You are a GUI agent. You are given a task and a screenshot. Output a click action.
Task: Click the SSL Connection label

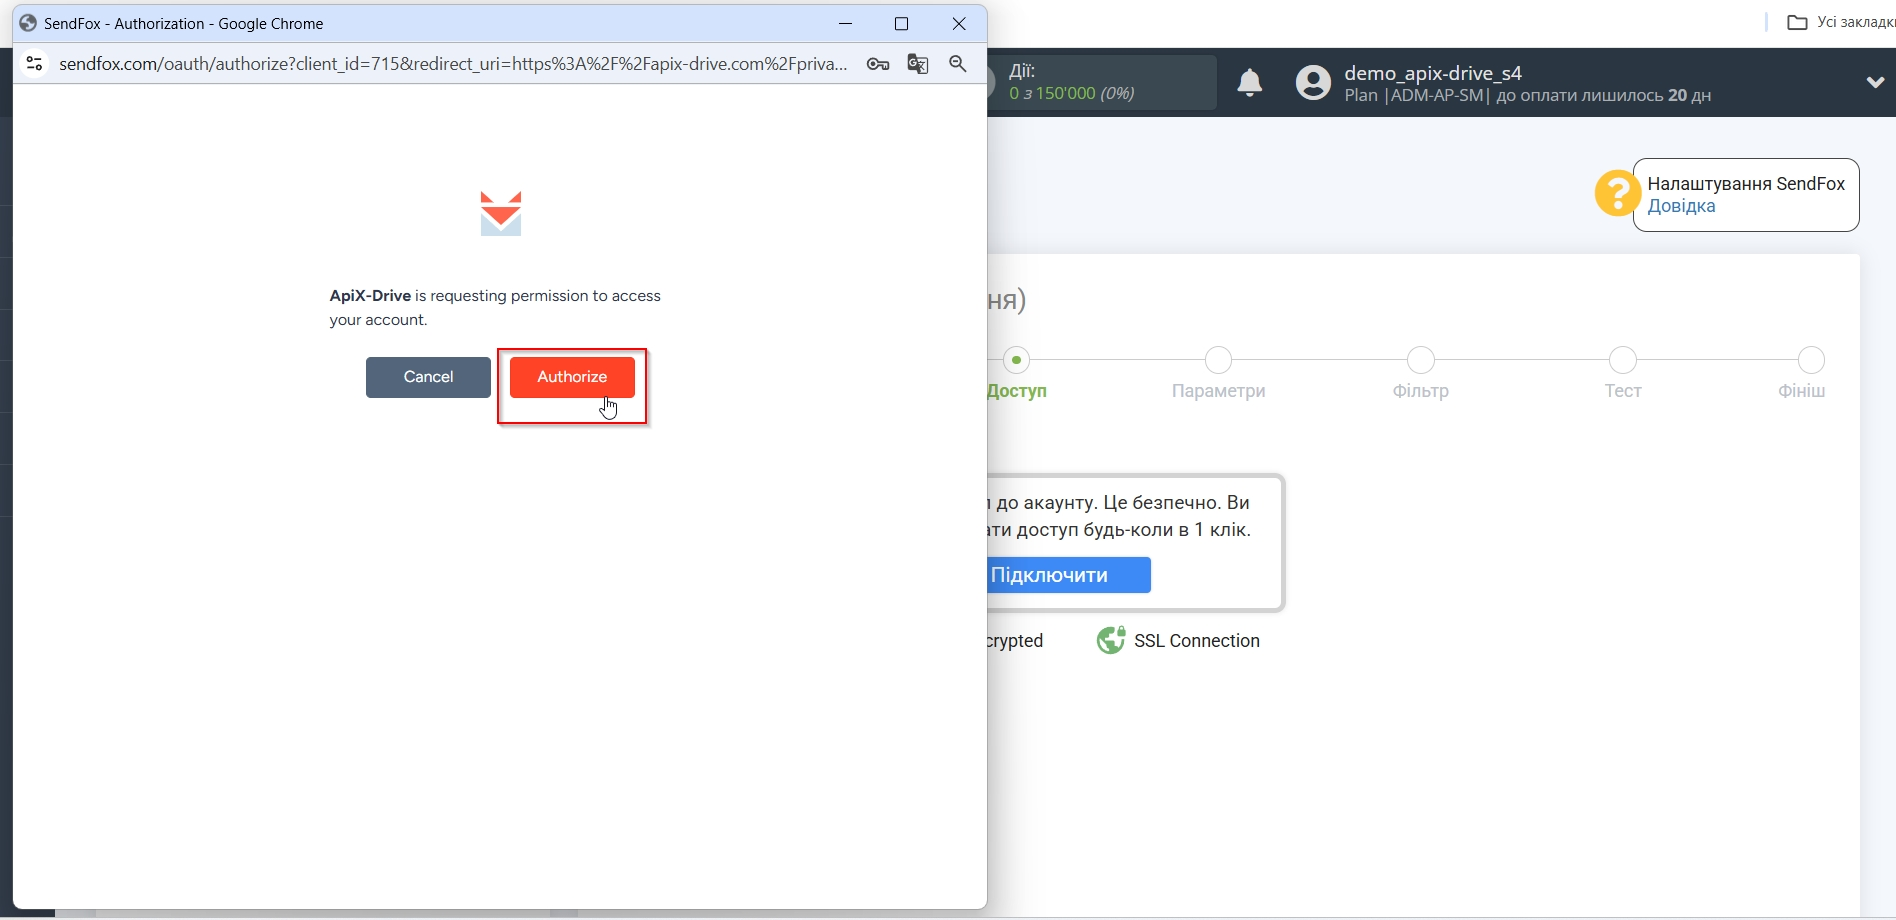point(1197,641)
